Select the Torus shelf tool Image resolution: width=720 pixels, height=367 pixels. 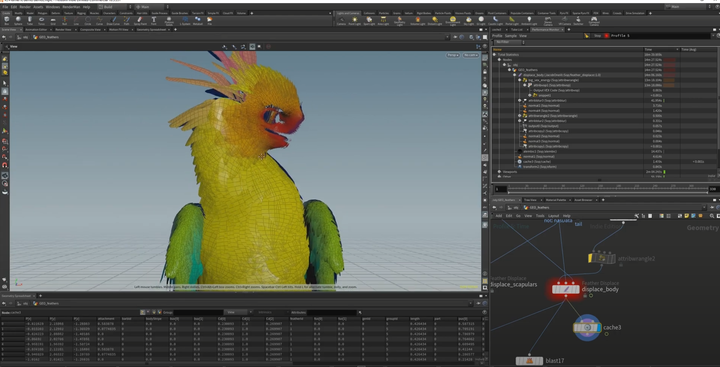[x=41, y=20]
